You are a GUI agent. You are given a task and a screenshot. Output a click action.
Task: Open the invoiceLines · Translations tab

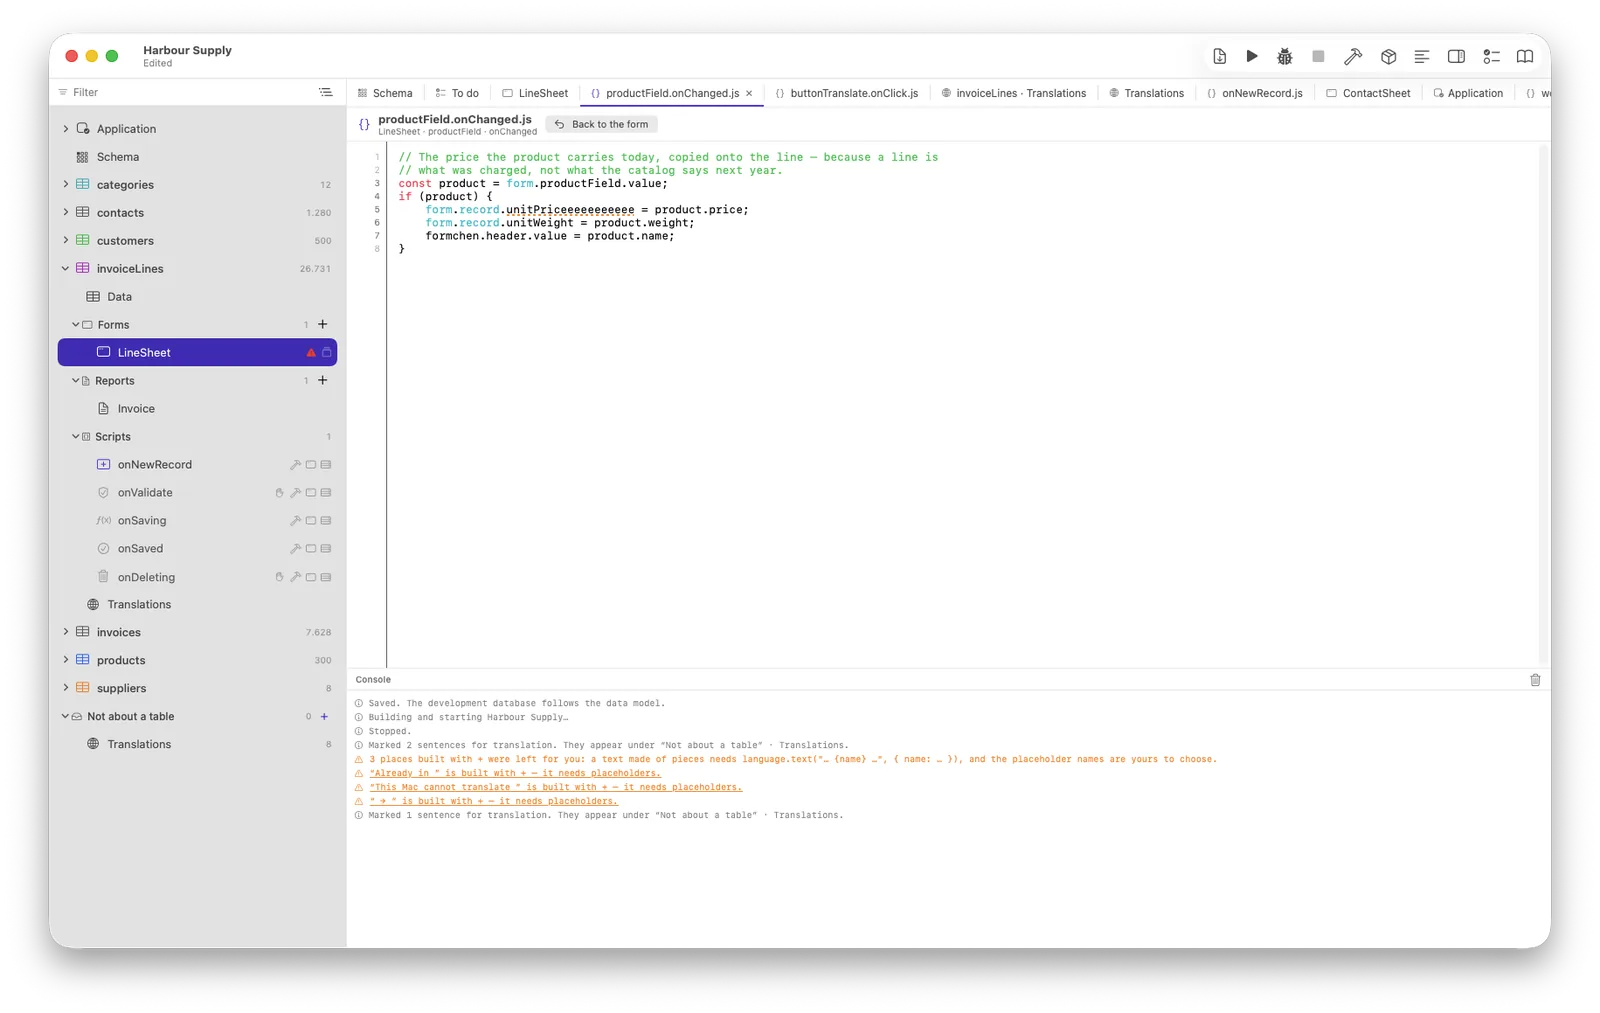click(1014, 93)
